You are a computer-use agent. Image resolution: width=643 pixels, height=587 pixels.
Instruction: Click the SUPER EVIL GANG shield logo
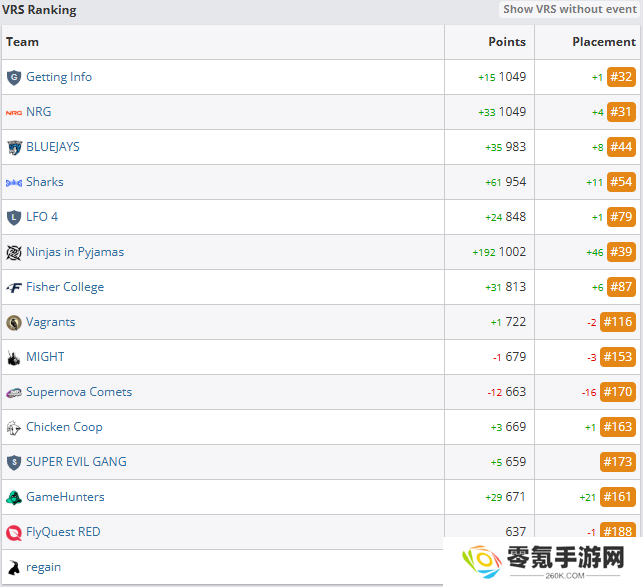[x=14, y=463]
